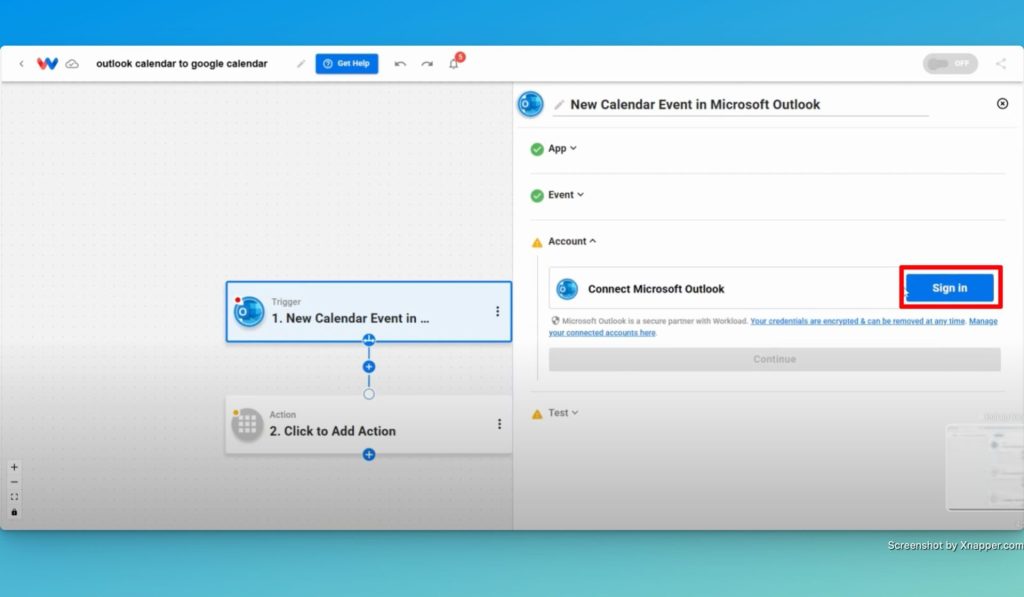
Task: Add a step with plus between nodes
Action: coord(369,367)
